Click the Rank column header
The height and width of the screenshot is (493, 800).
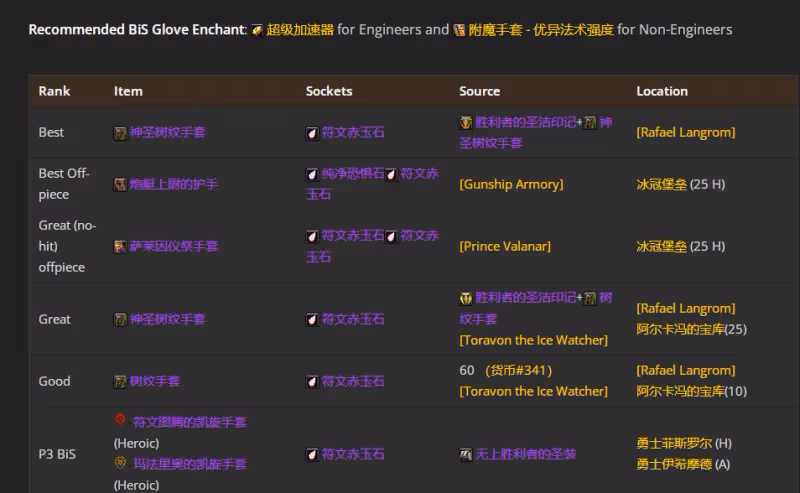[54, 91]
